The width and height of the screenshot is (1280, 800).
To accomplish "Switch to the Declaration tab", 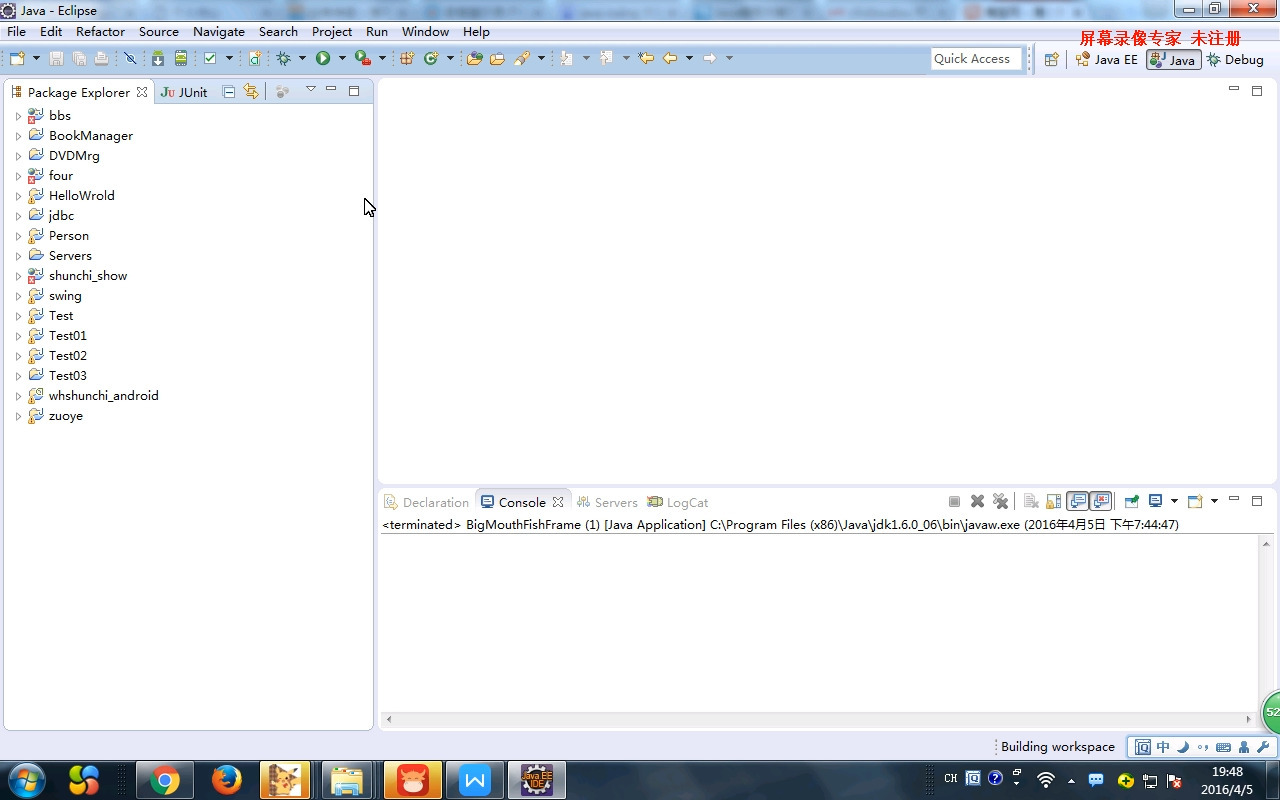I will click(427, 503).
